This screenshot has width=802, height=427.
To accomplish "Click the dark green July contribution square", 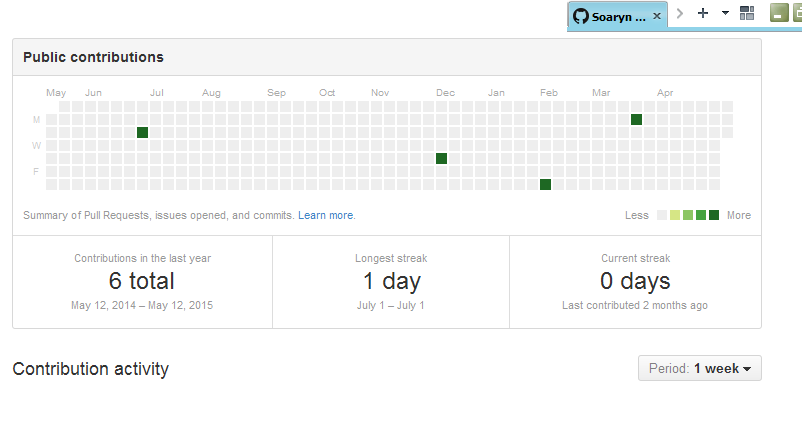I will pos(142,133).
